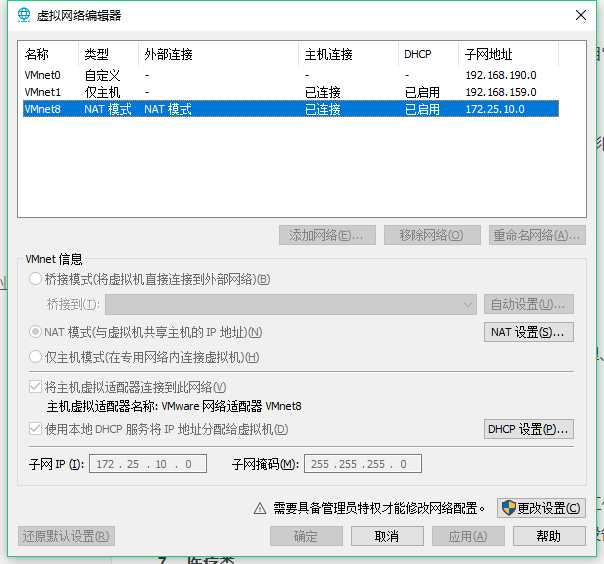Toggle 将主机虚拟适配器连接到此网络 checkbox
604x564 pixels.
point(35,386)
